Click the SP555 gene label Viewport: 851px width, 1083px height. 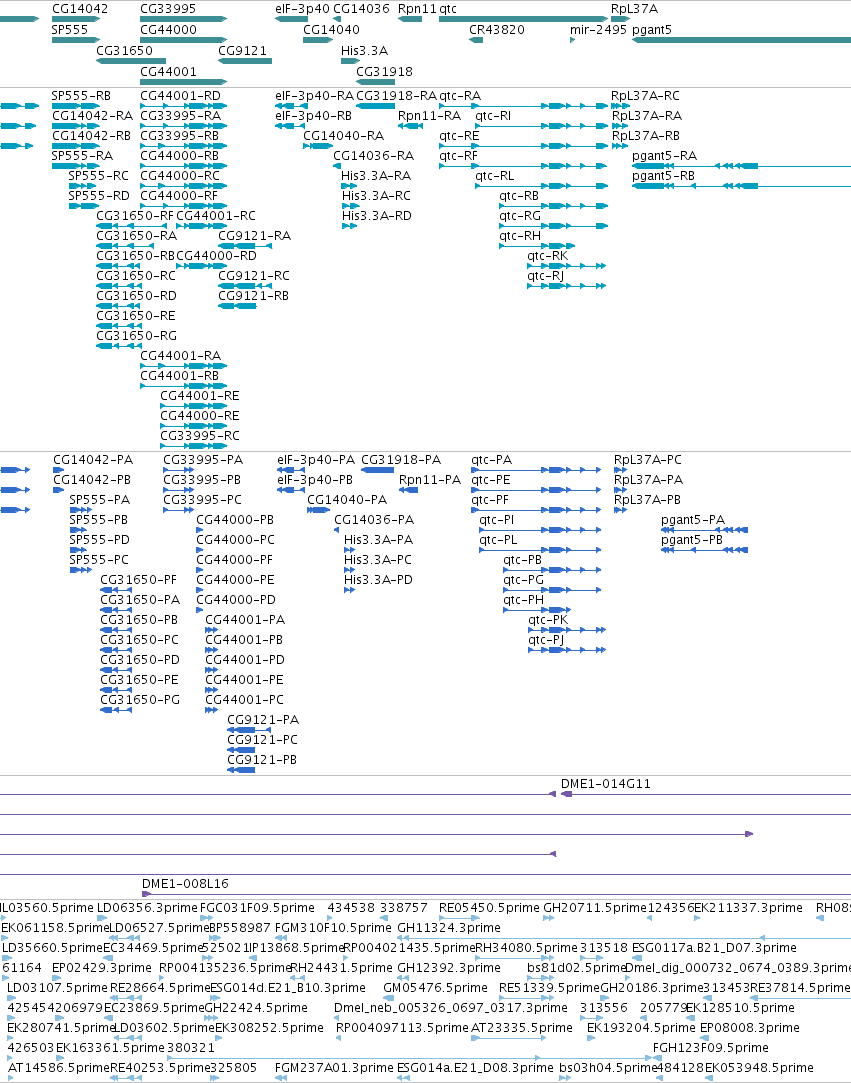point(70,30)
